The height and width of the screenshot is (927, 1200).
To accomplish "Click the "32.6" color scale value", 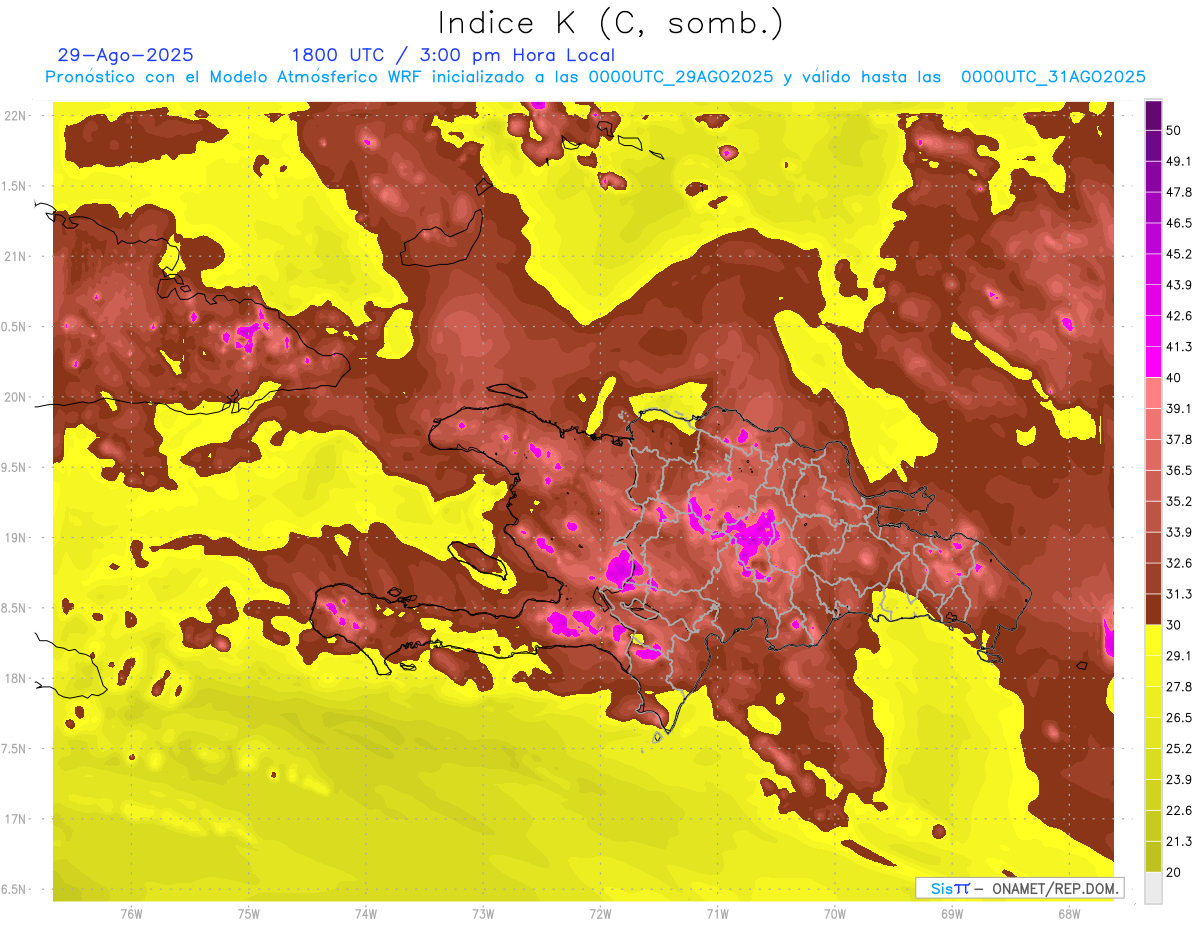I will 1178,563.
